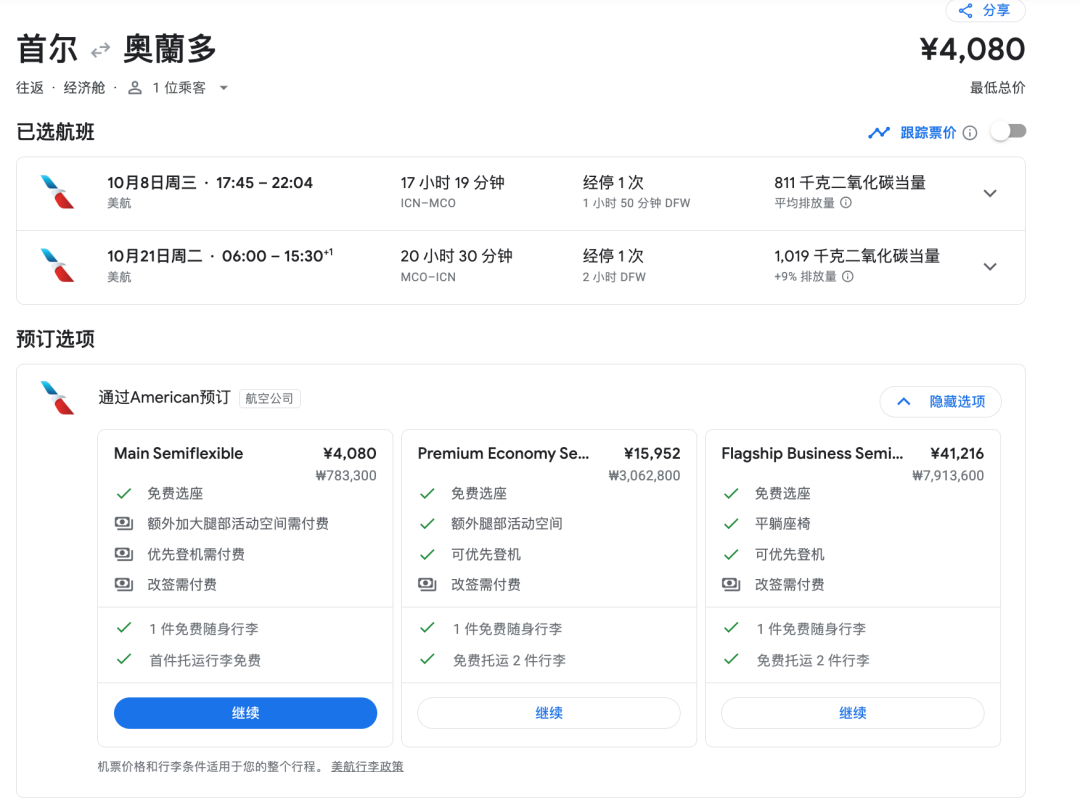Open the 美航行李政策 baggage policy link
The width and height of the screenshot is (1080, 809).
point(367,767)
